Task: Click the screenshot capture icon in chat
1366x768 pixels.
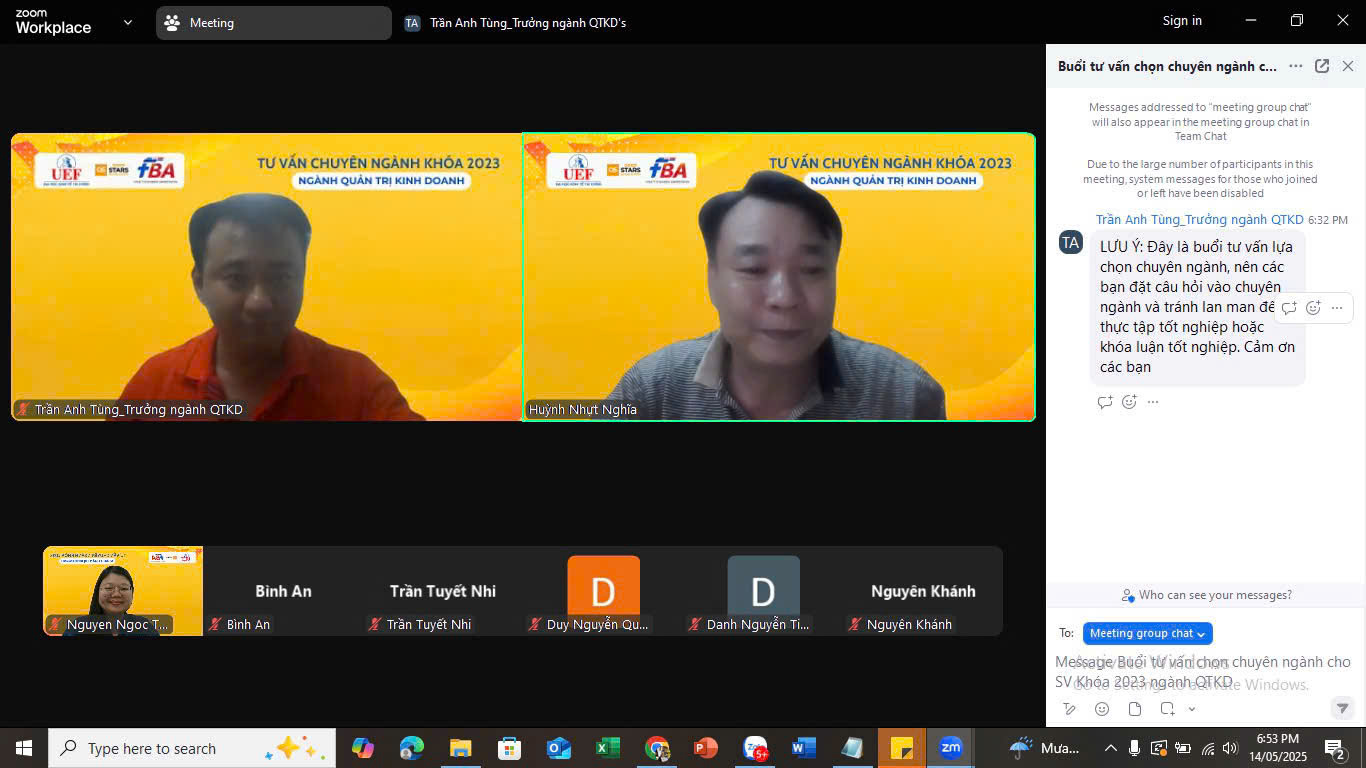Action: click(1167, 709)
